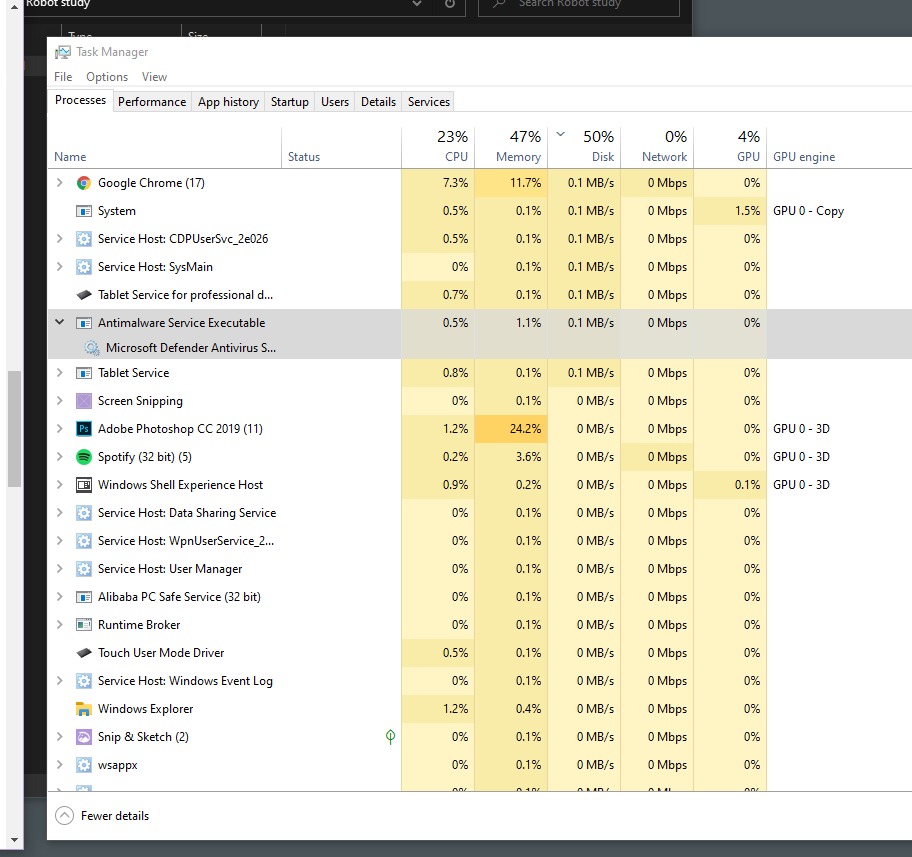Select the 'GPU 0 - Copy' cell for System
This screenshot has height=857, width=912.
pyautogui.click(x=808, y=211)
